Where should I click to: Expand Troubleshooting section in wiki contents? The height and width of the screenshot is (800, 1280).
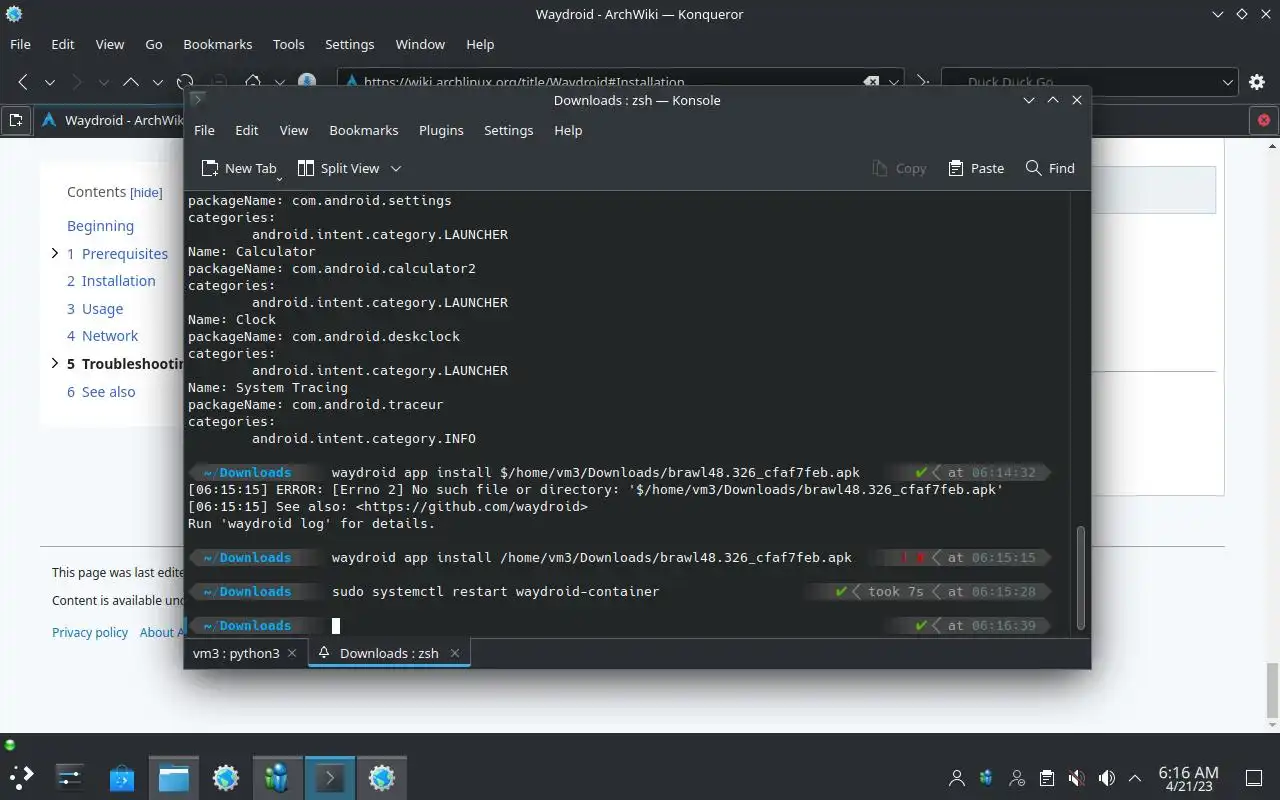pos(55,364)
